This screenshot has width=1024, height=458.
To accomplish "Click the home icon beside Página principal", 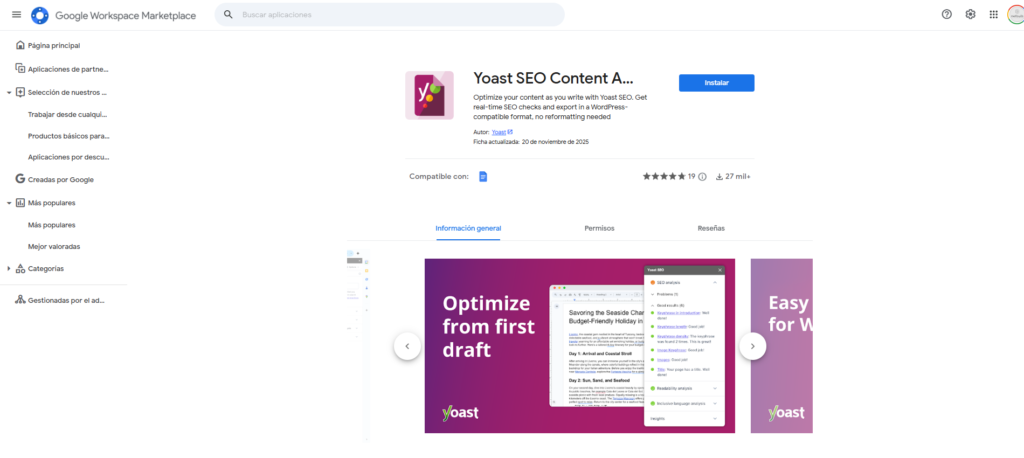I will 20,46.
